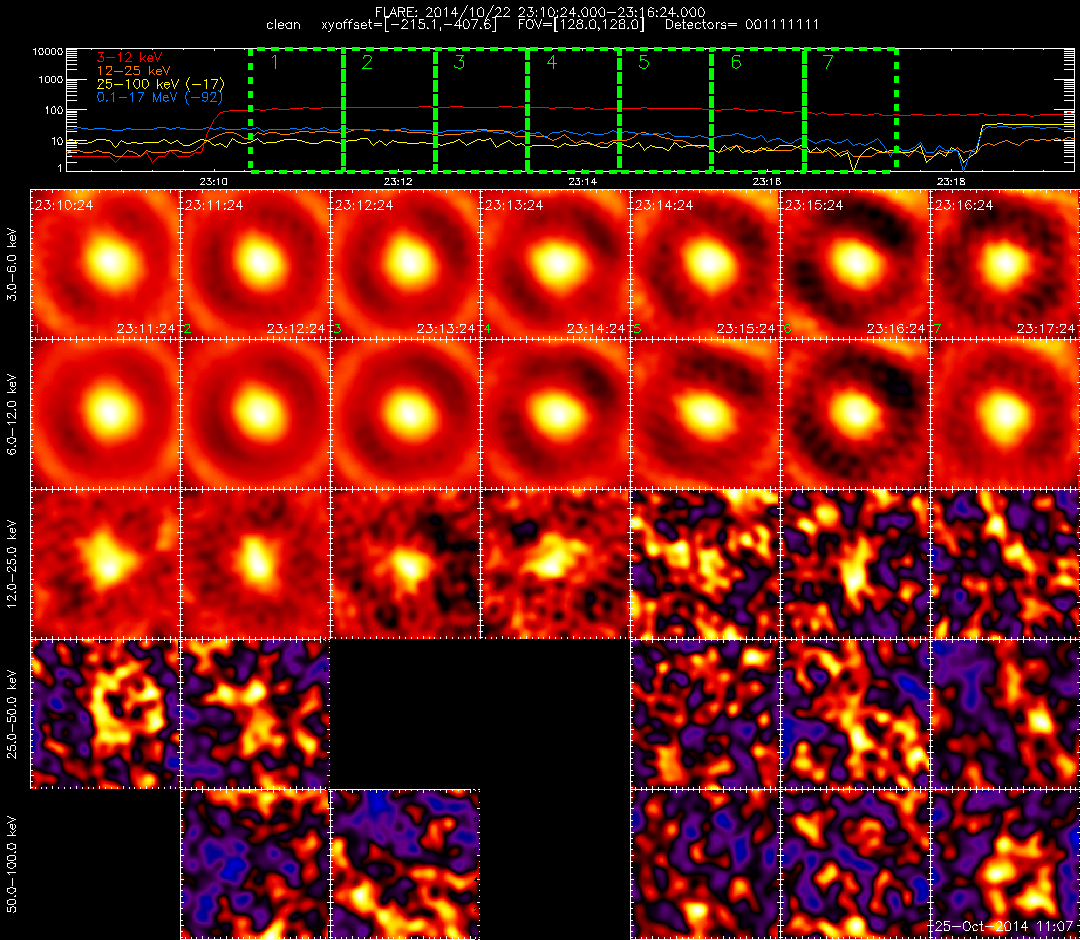Open the 6.0-12.0 keV image for interval 3
The height and width of the screenshot is (940, 1080).
[405, 415]
